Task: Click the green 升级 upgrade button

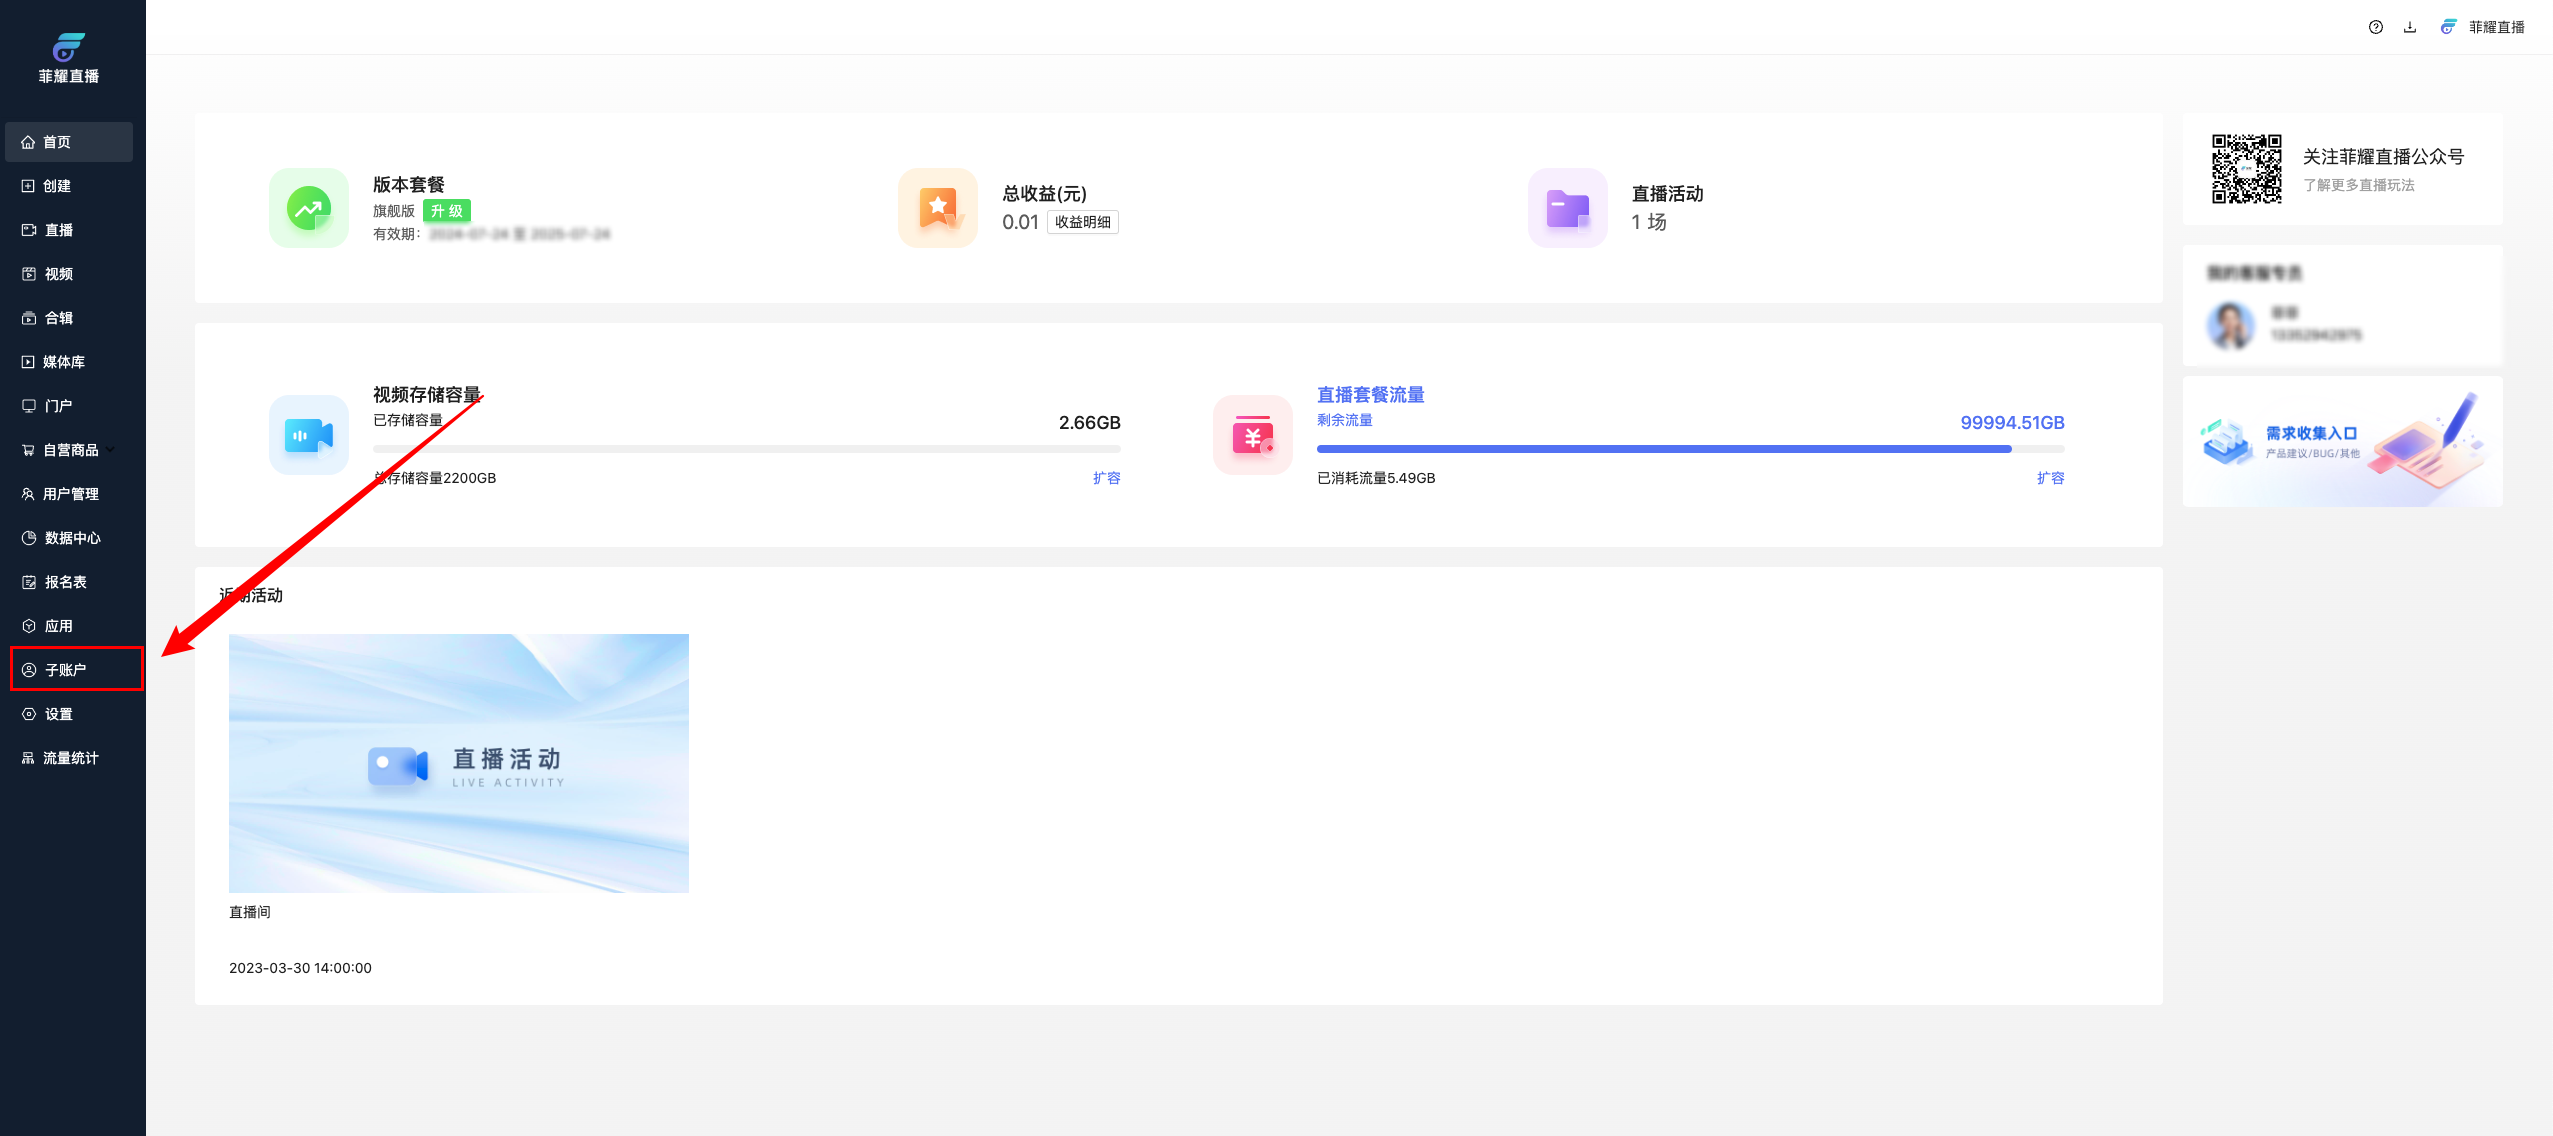Action: [x=446, y=211]
